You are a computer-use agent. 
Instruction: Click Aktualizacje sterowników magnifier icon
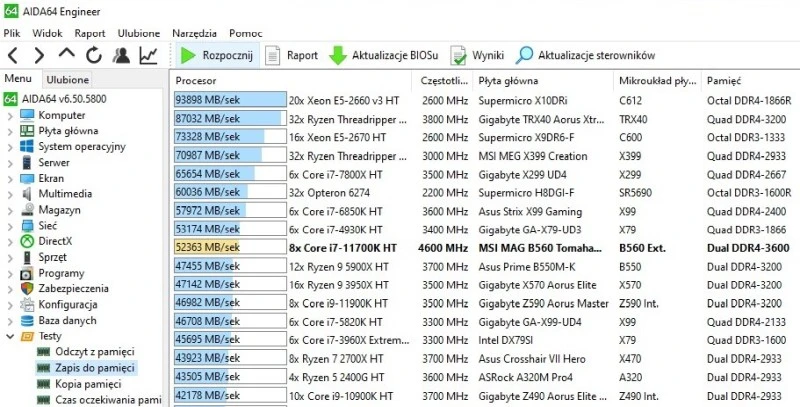524,56
